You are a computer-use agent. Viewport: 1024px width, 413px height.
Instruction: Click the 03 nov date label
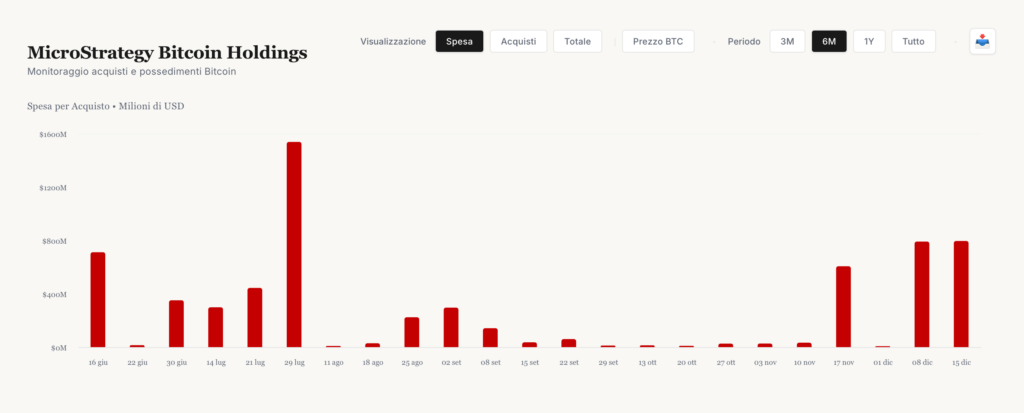coord(765,362)
